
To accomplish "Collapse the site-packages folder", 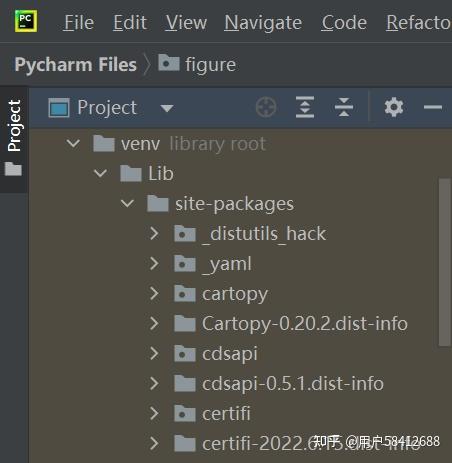I will [127, 203].
